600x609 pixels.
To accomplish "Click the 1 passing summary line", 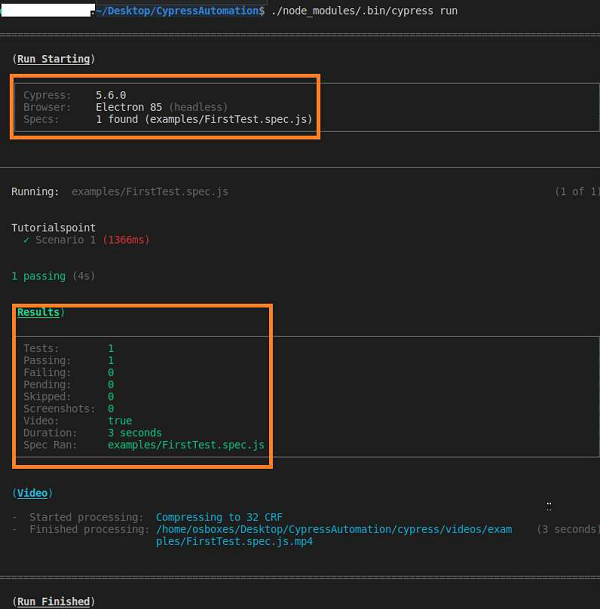I will (x=38, y=276).
